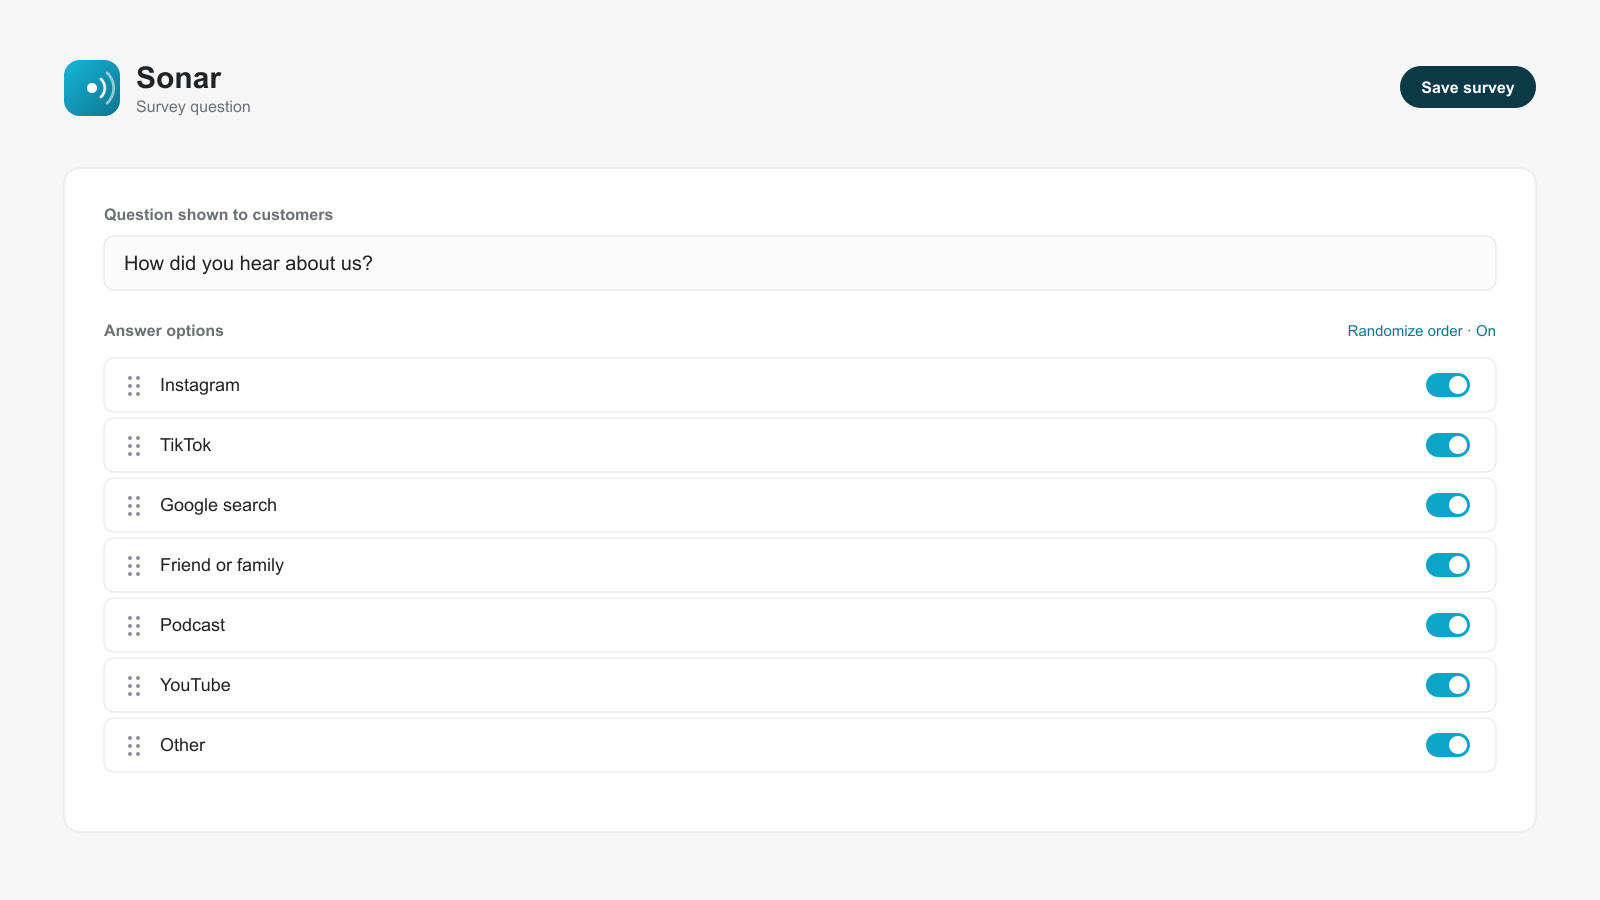
Task: Click the Sonar app logo icon
Action: [92, 88]
